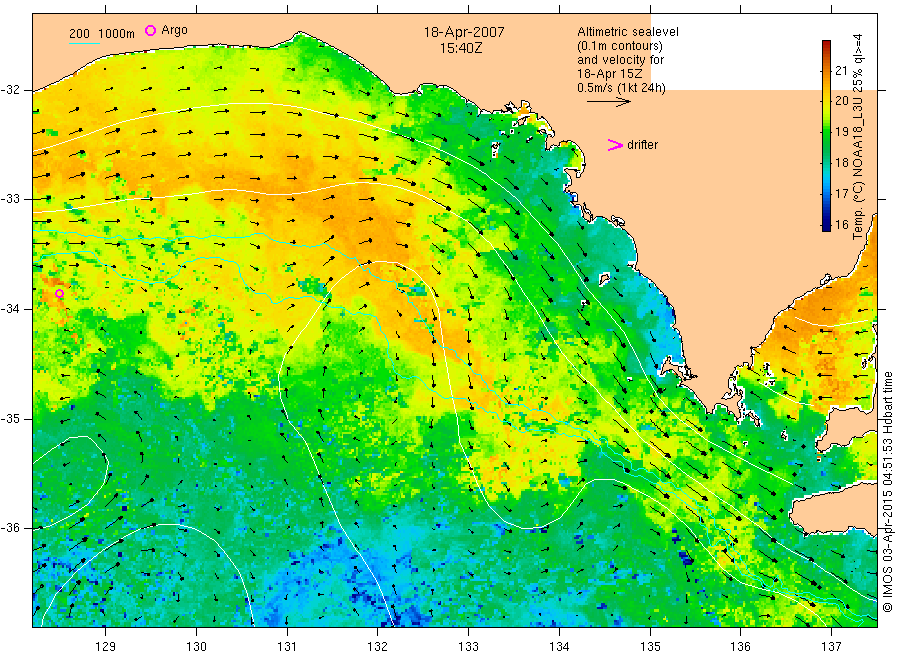Image resolution: width=900 pixels, height=660 pixels.
Task: Click the 129 longitude axis label
Action: click(106, 647)
